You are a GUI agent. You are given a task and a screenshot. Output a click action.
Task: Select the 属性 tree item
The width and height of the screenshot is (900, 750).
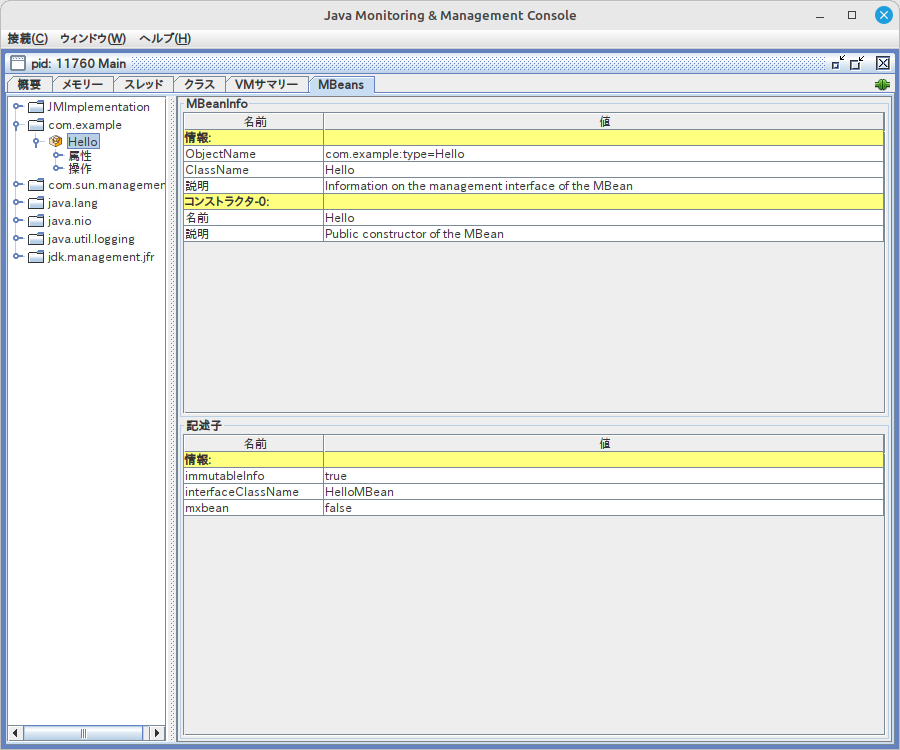pos(80,156)
